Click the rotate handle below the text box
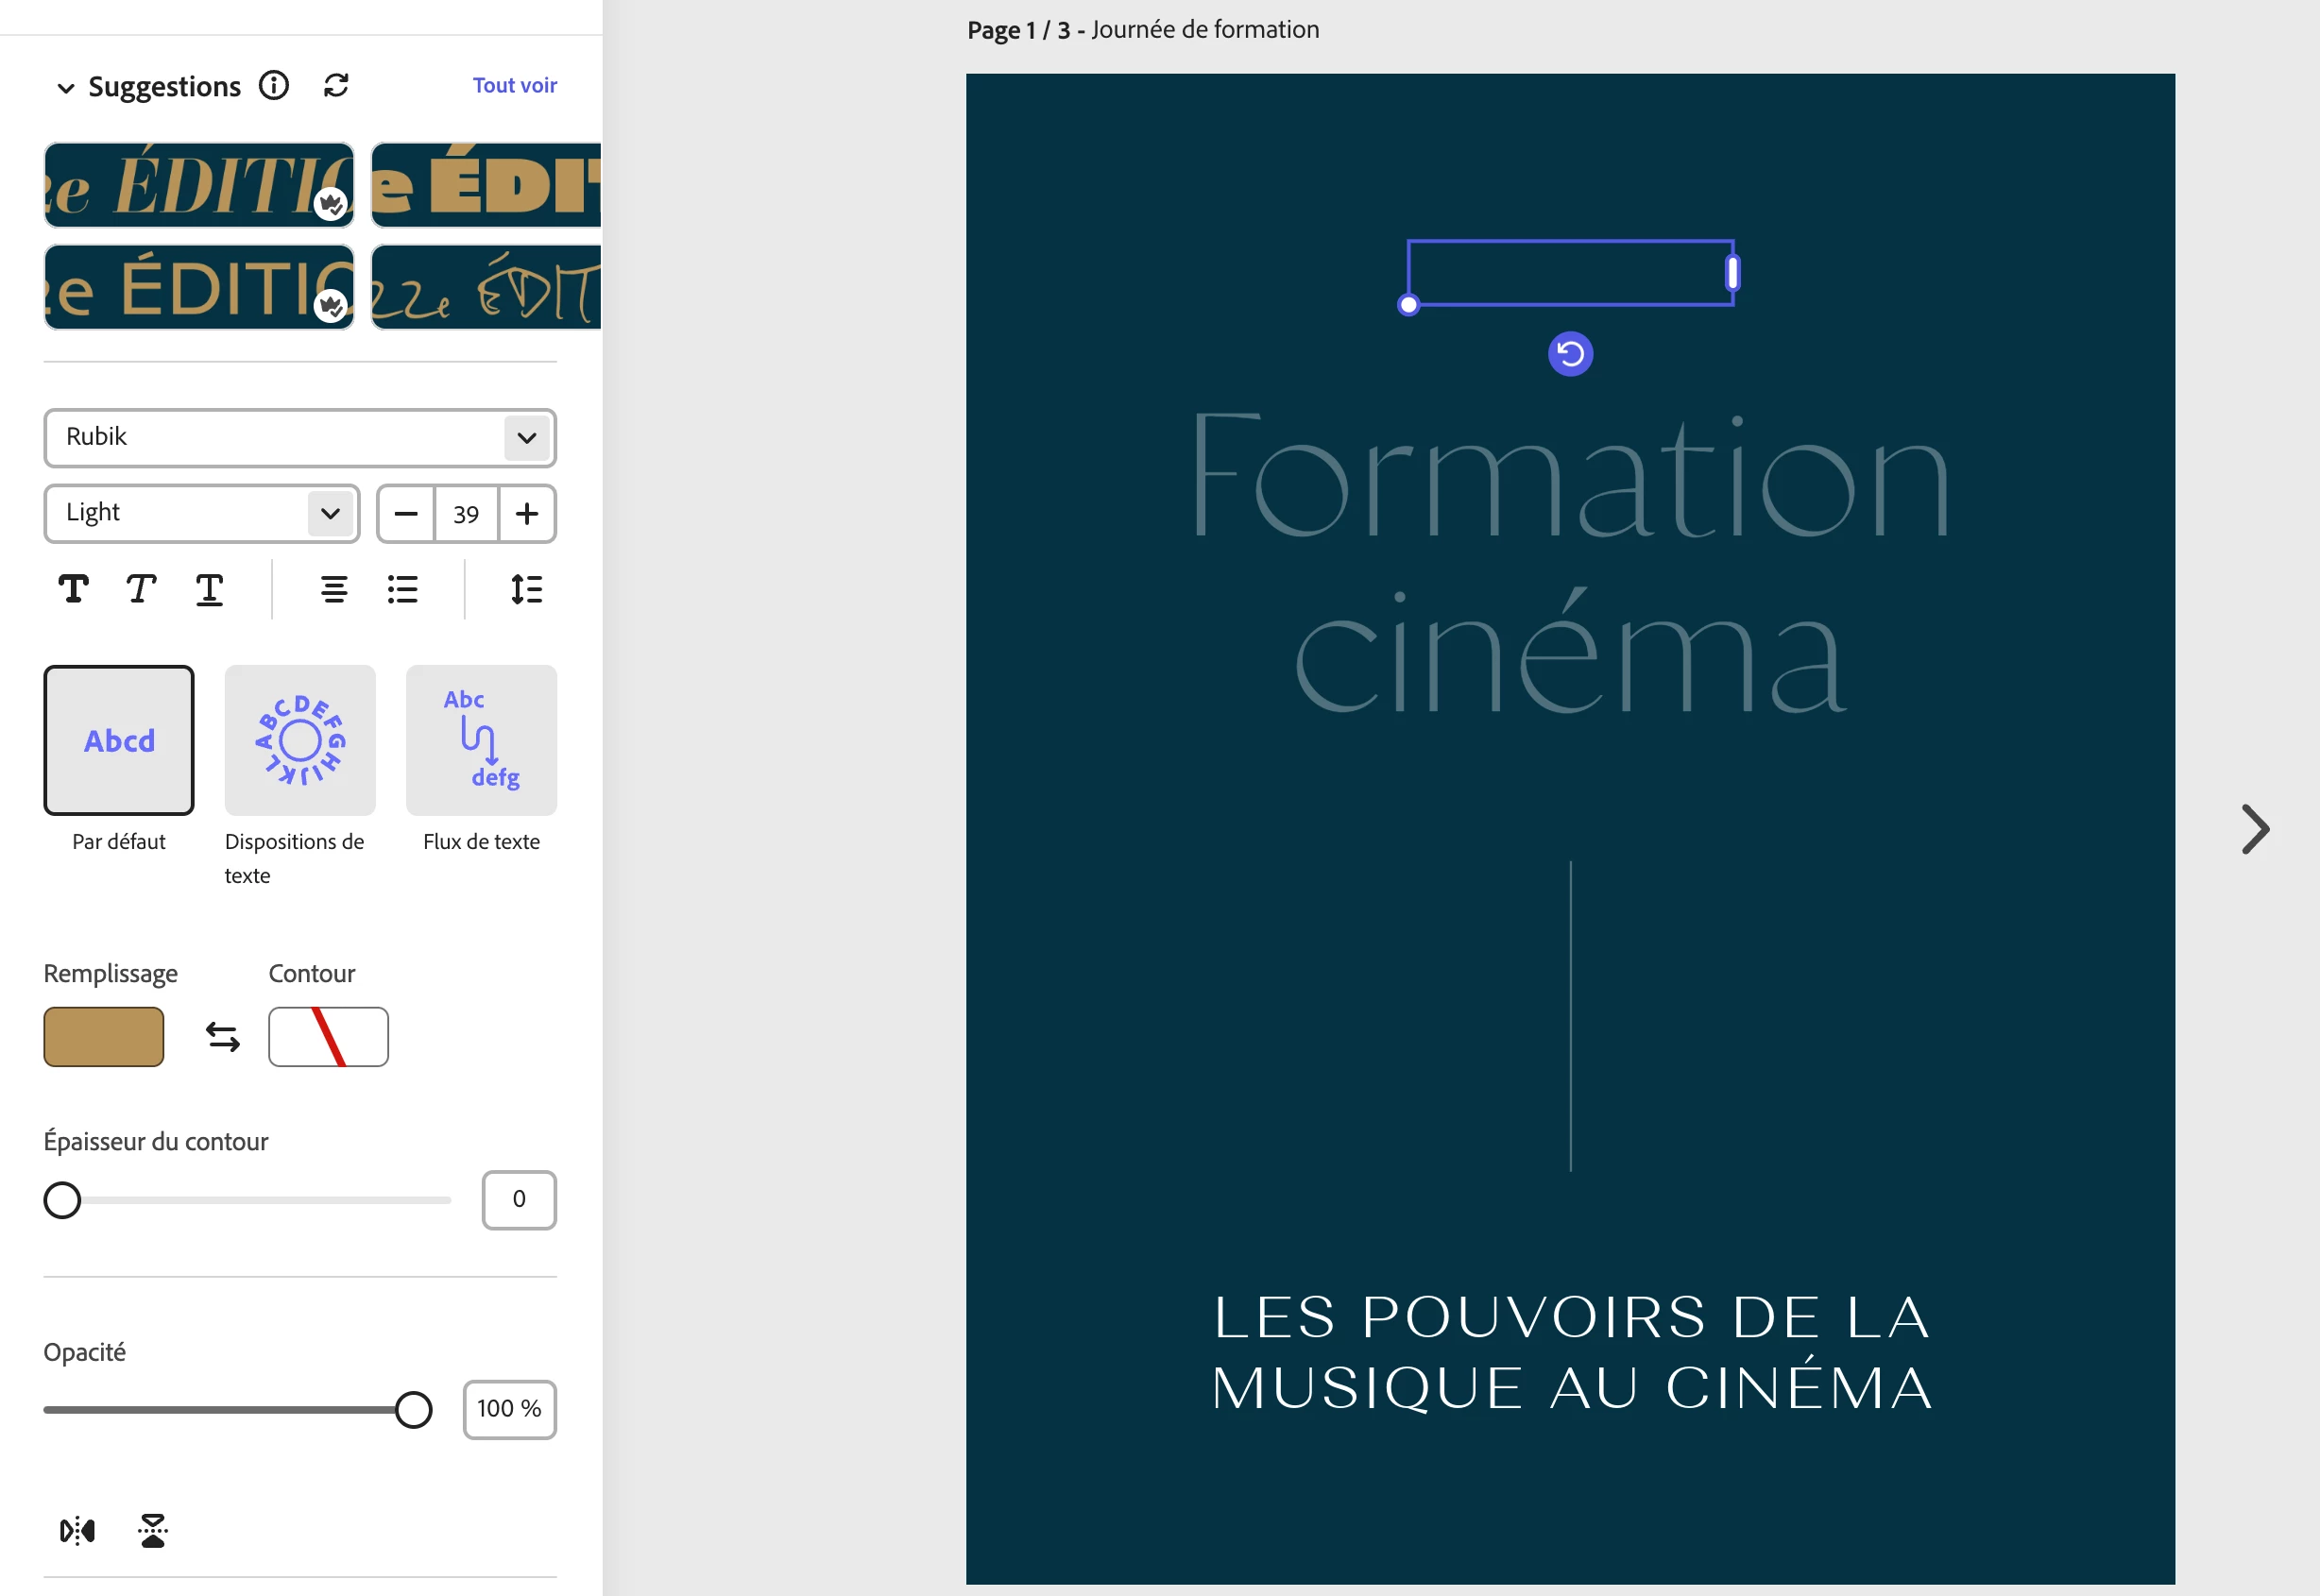Screen dimensions: 2320x1596 tap(1570, 354)
